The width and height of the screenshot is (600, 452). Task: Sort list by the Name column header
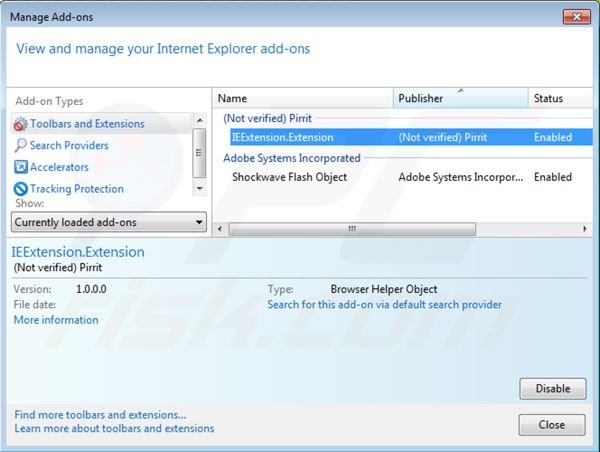coord(303,98)
